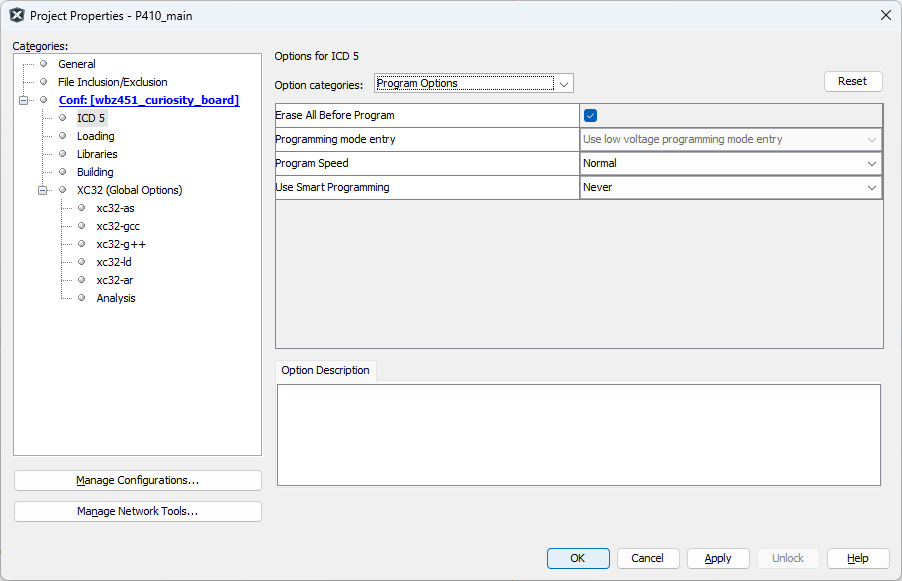Select the Analysis tree node

tap(116, 298)
